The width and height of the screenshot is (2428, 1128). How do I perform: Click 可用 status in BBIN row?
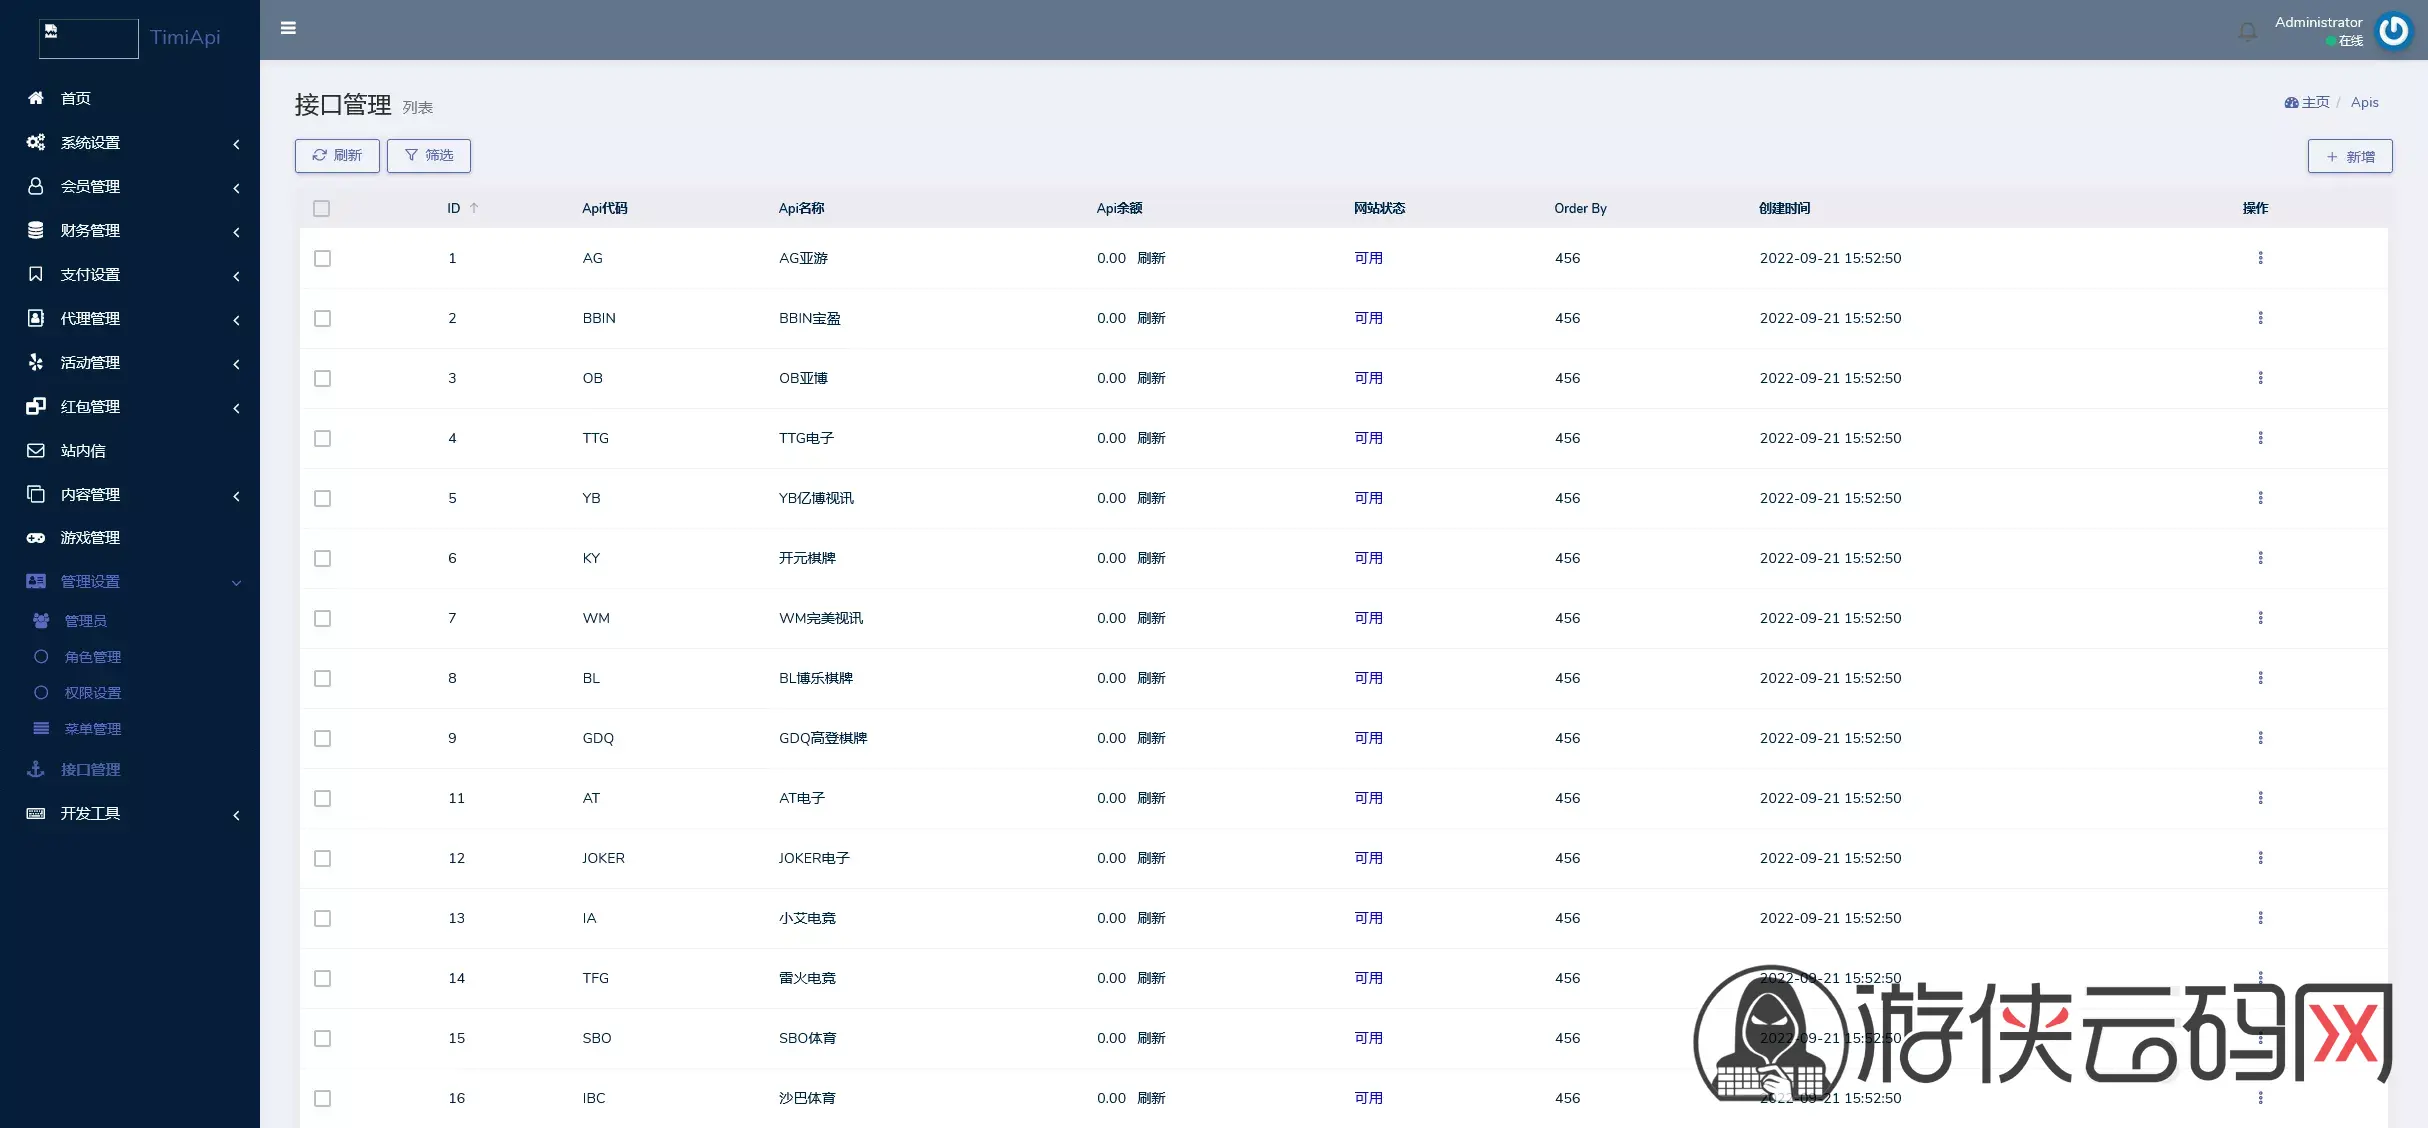(x=1368, y=318)
